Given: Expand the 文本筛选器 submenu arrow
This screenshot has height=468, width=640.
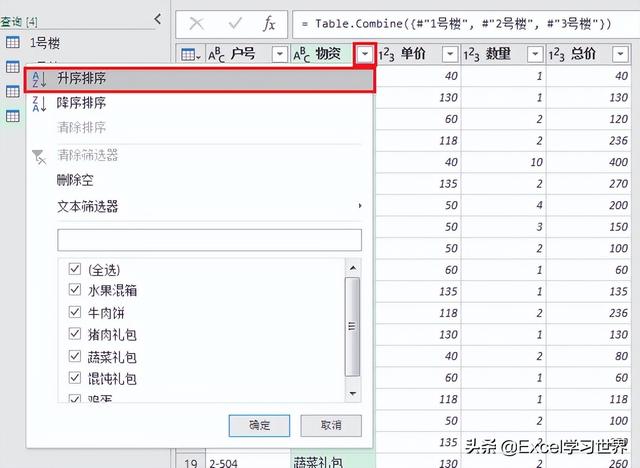Looking at the screenshot, I should click(x=360, y=206).
